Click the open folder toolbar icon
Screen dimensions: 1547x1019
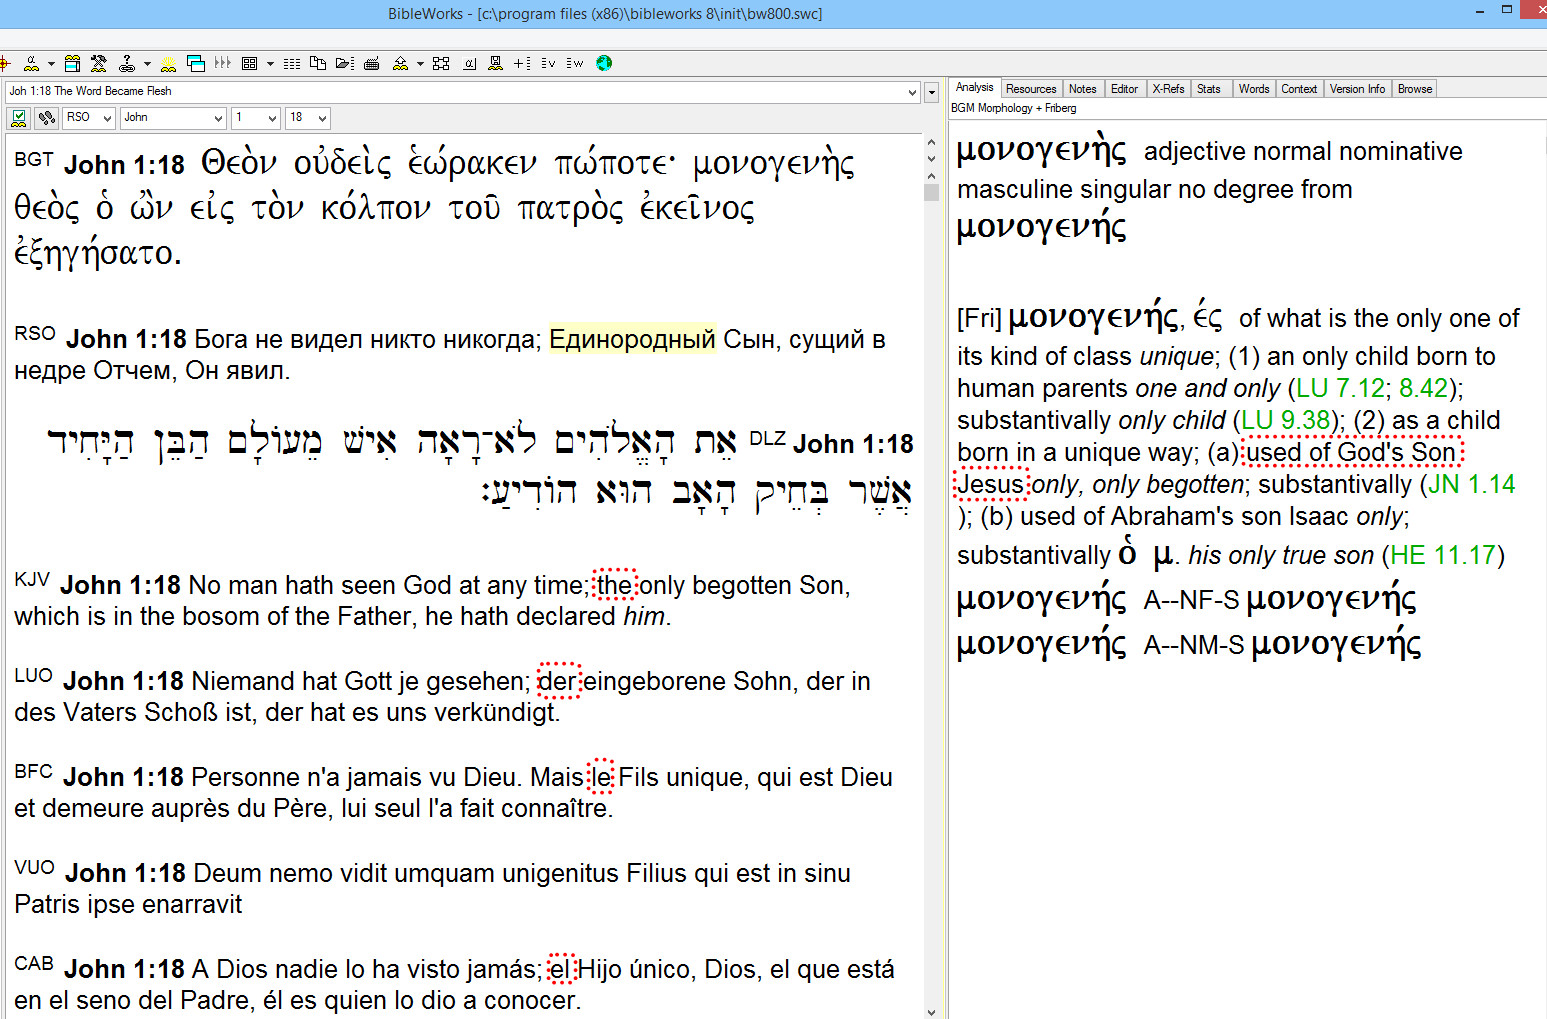pos(344,63)
